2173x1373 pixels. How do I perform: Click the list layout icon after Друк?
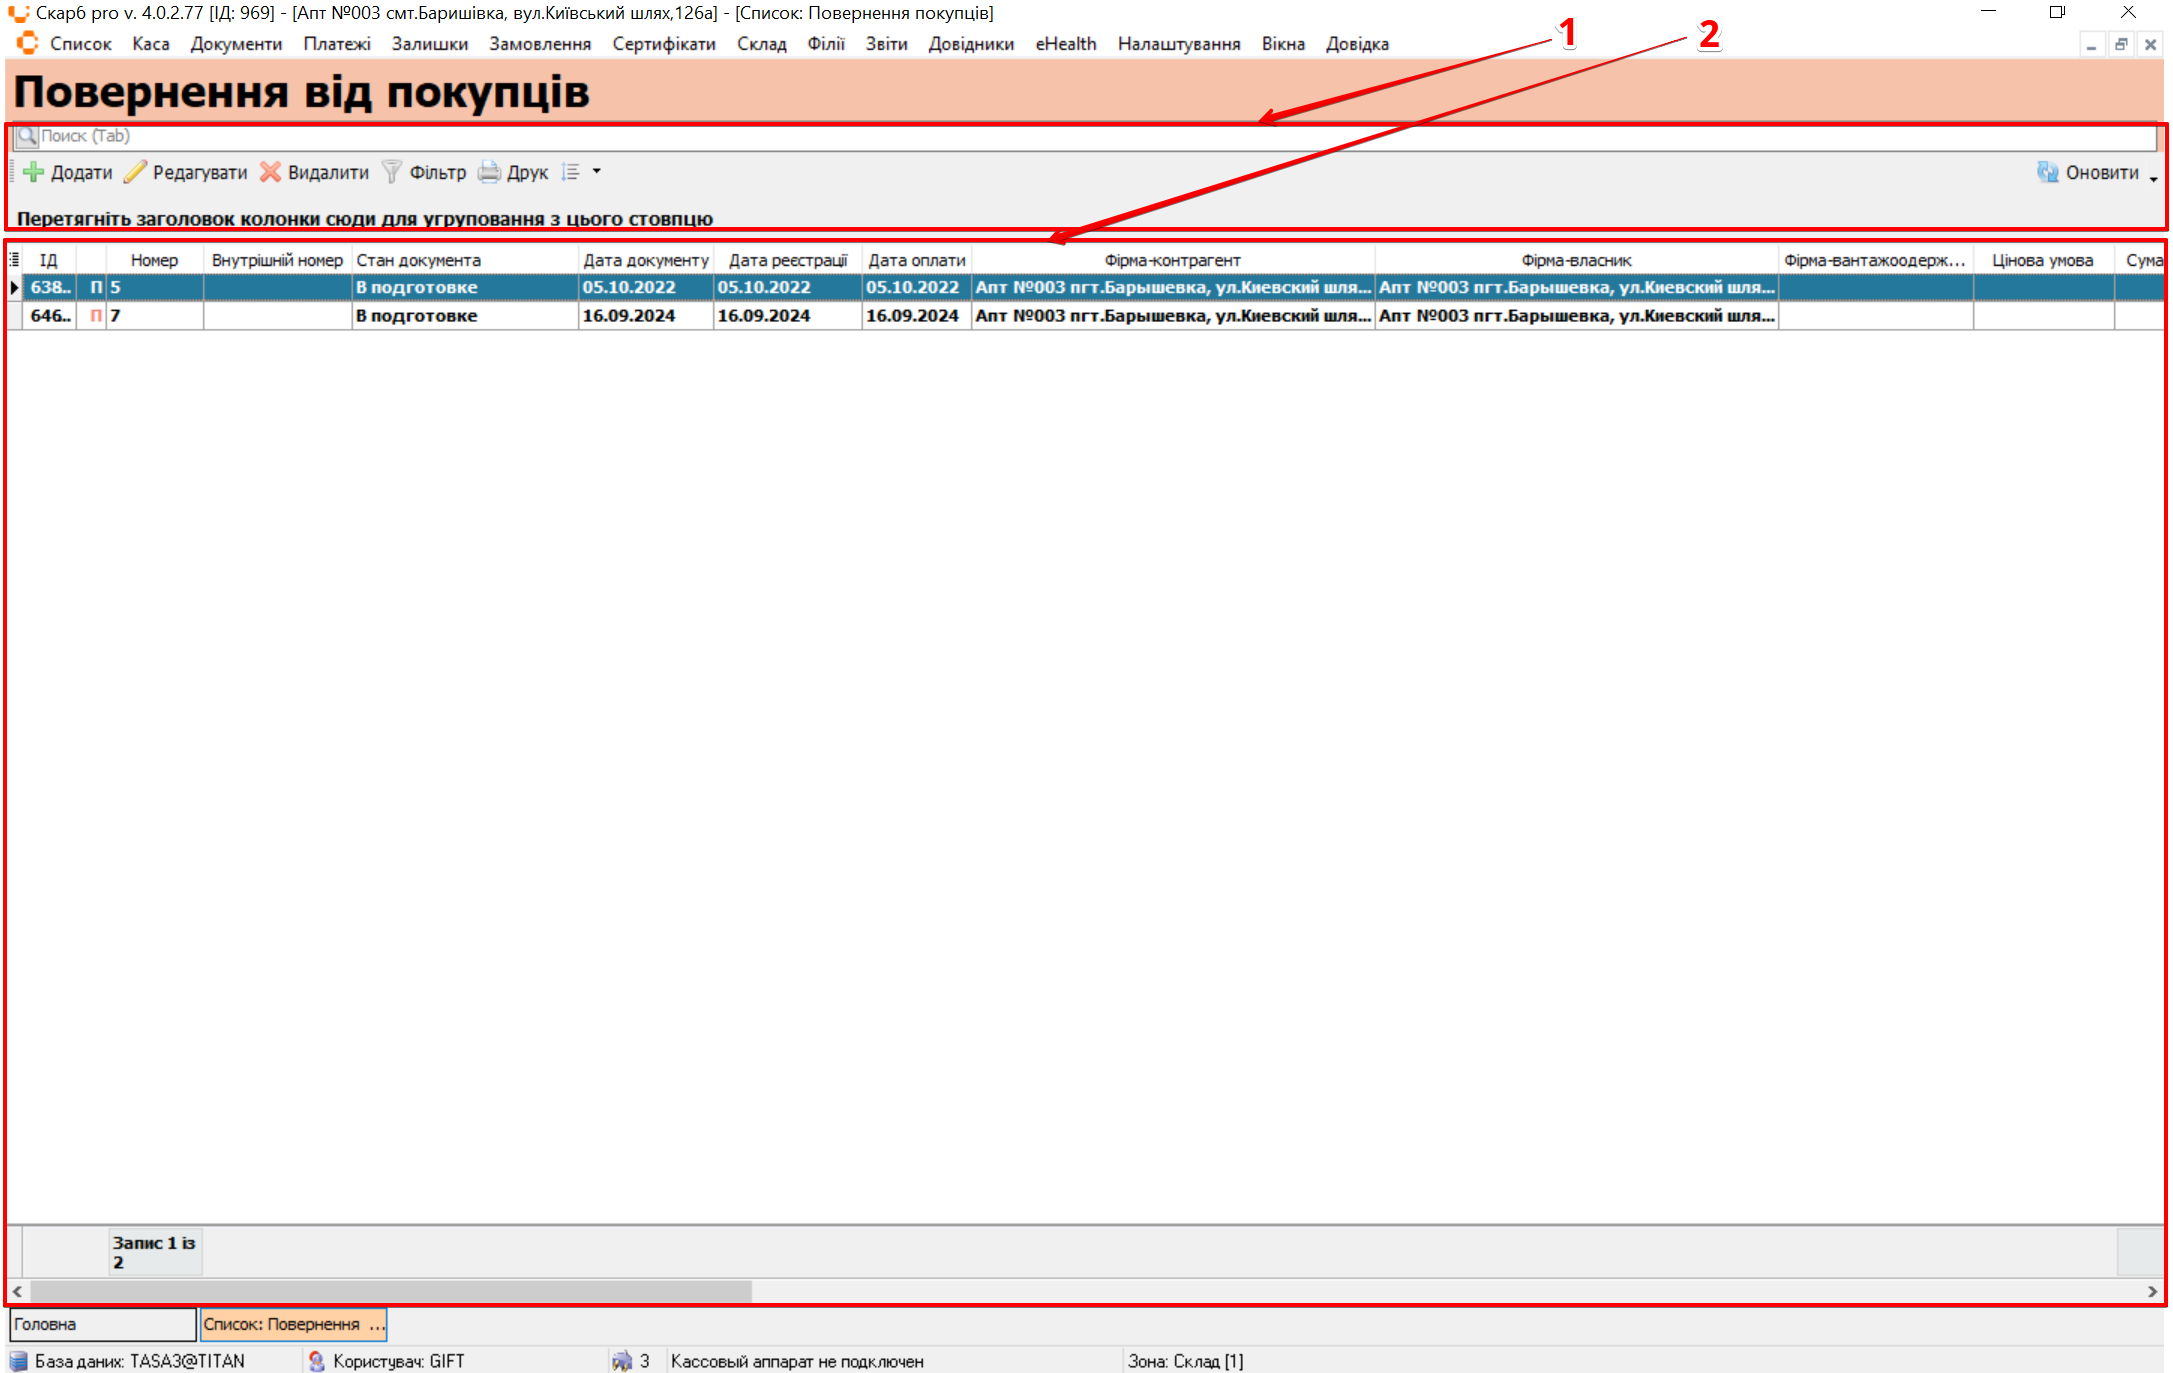[x=571, y=172]
